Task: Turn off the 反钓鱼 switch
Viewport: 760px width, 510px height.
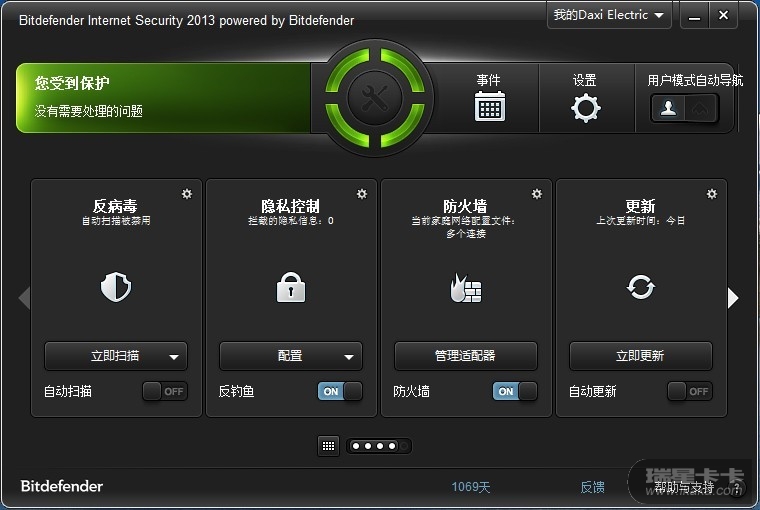Action: [340, 391]
